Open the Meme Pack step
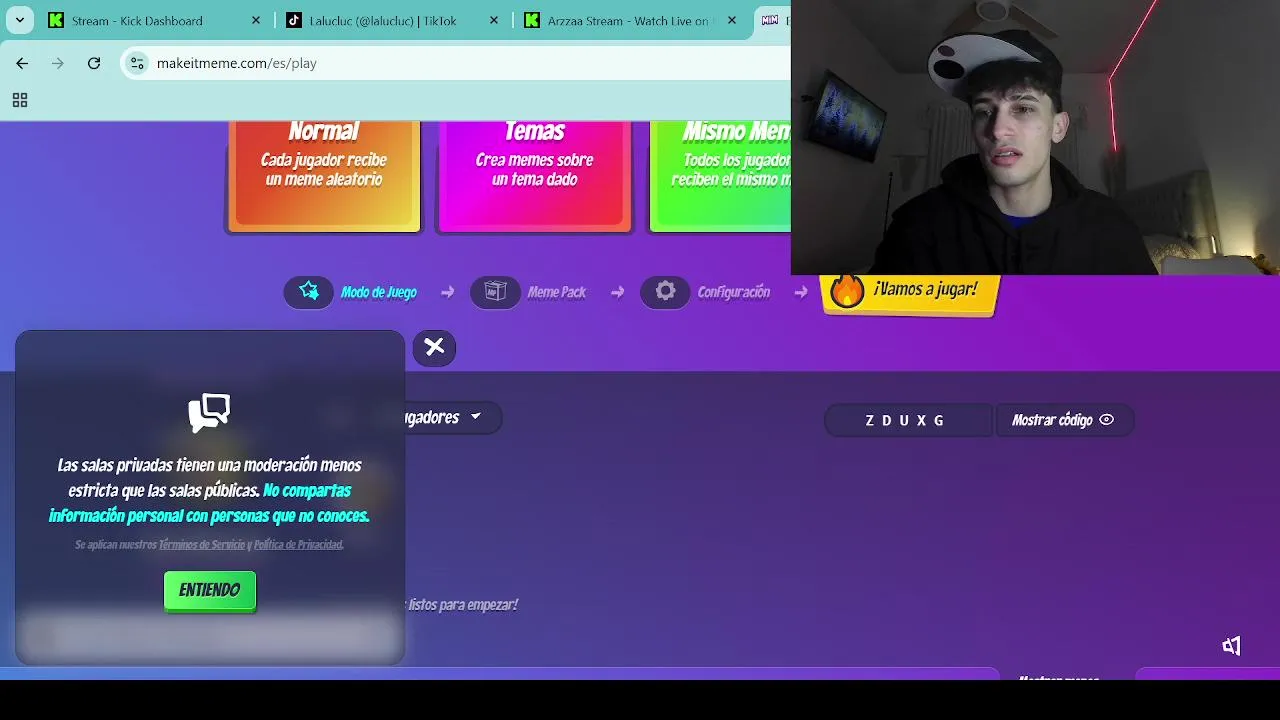This screenshot has width=1280, height=720. (530, 292)
